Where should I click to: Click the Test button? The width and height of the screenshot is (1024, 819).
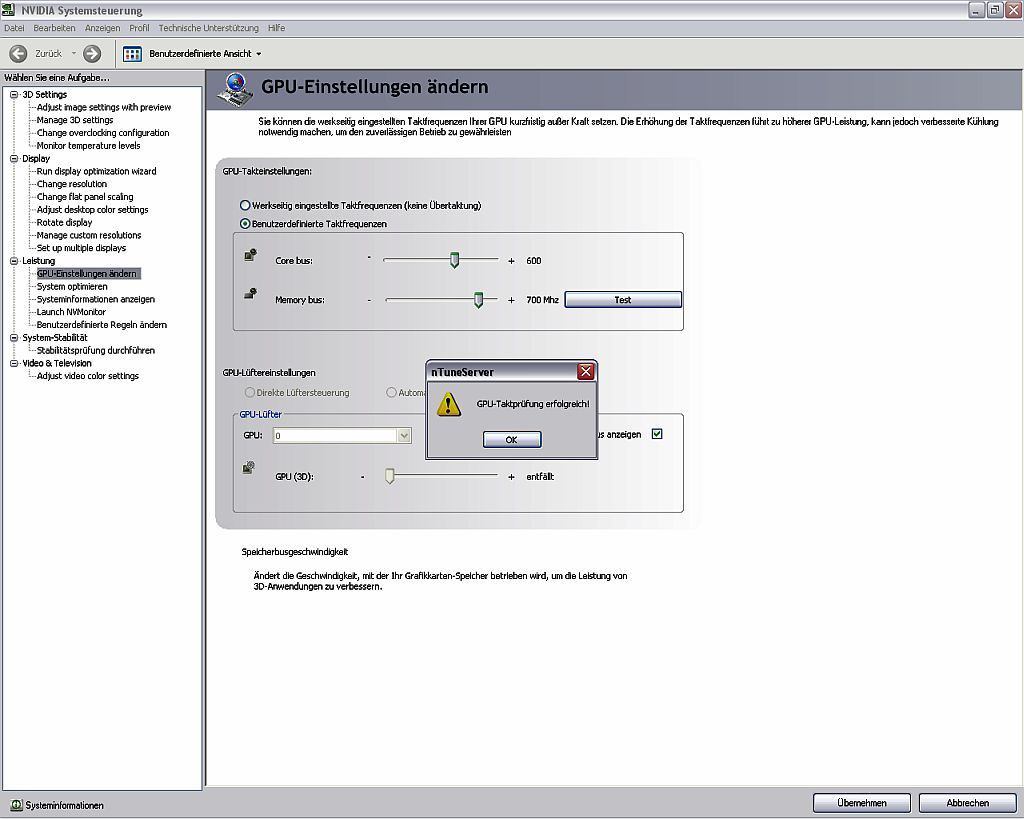click(622, 300)
